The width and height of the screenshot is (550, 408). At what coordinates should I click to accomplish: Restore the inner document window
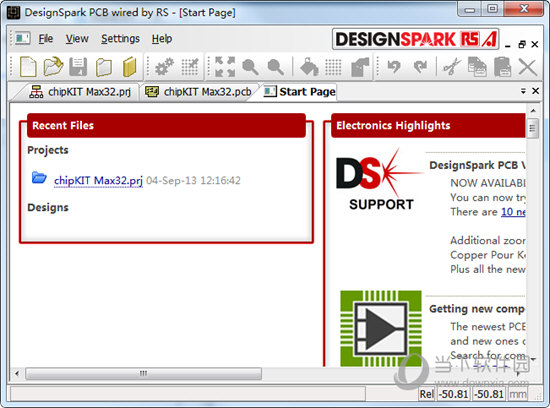[x=522, y=45]
